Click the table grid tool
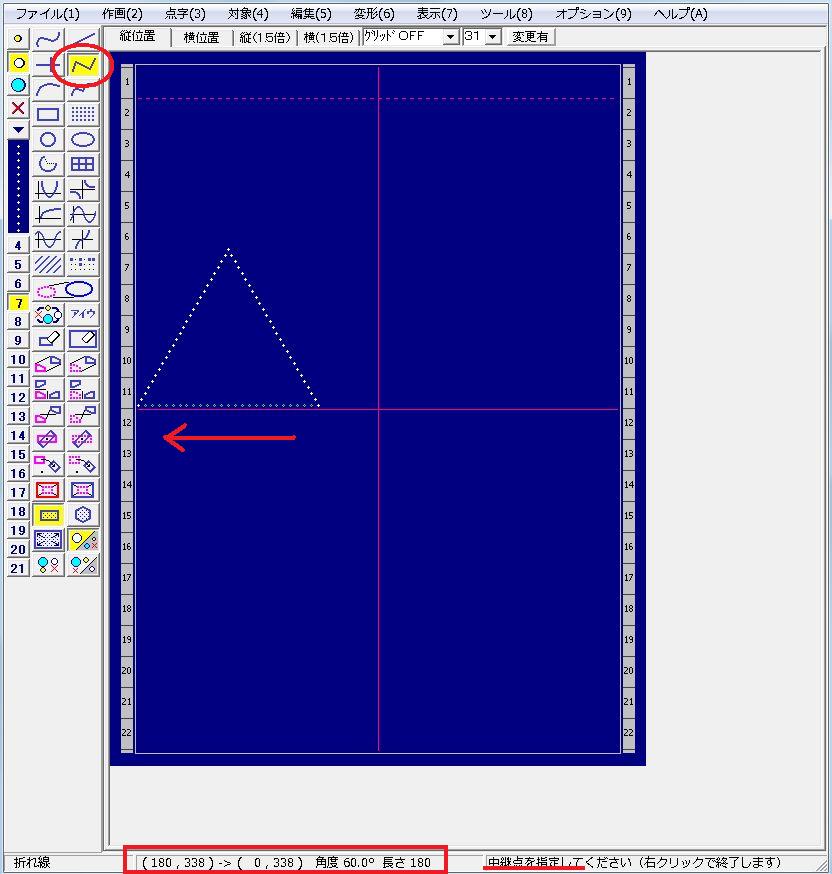Viewport: 832px width, 874px height. pos(83,164)
